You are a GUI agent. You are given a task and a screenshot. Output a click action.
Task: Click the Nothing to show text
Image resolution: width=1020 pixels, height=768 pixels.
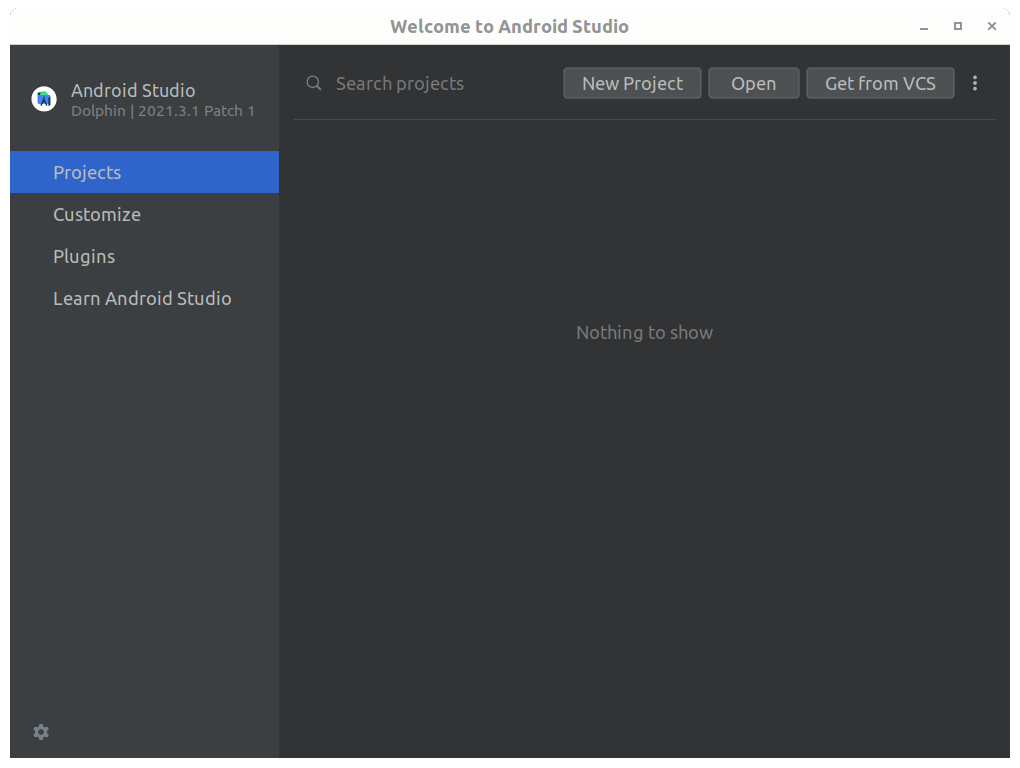click(x=644, y=332)
